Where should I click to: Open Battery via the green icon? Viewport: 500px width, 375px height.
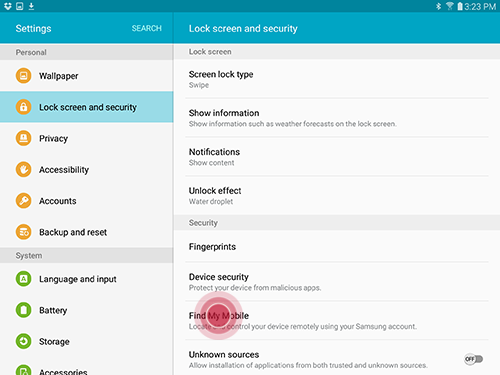pyautogui.click(x=23, y=310)
